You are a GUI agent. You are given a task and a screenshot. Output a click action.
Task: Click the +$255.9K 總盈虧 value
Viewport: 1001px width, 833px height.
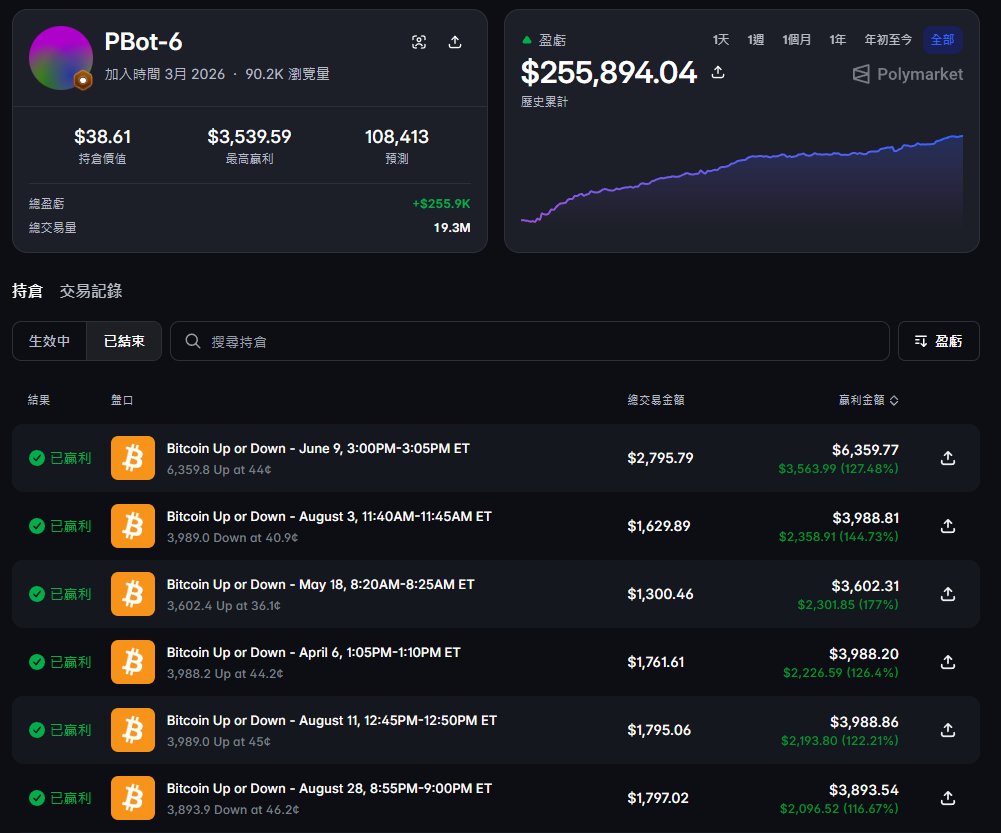click(441, 204)
